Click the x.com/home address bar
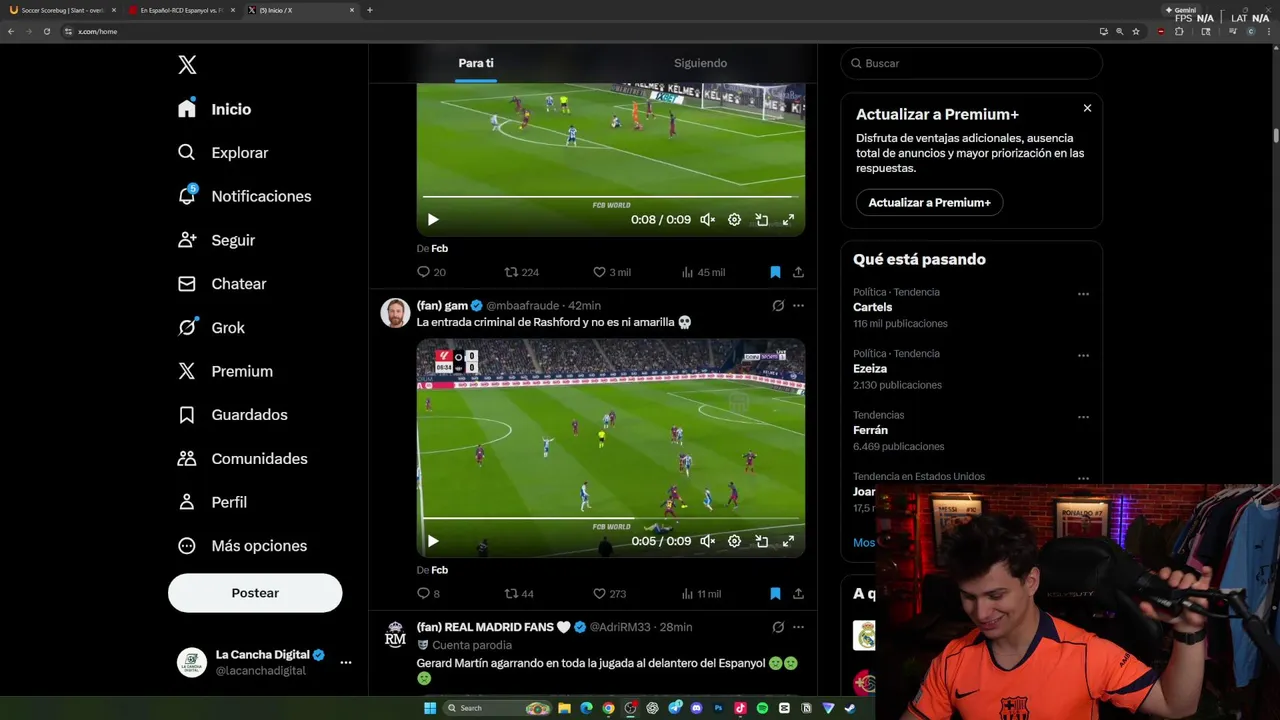This screenshot has height=720, width=1280. click(x=580, y=31)
